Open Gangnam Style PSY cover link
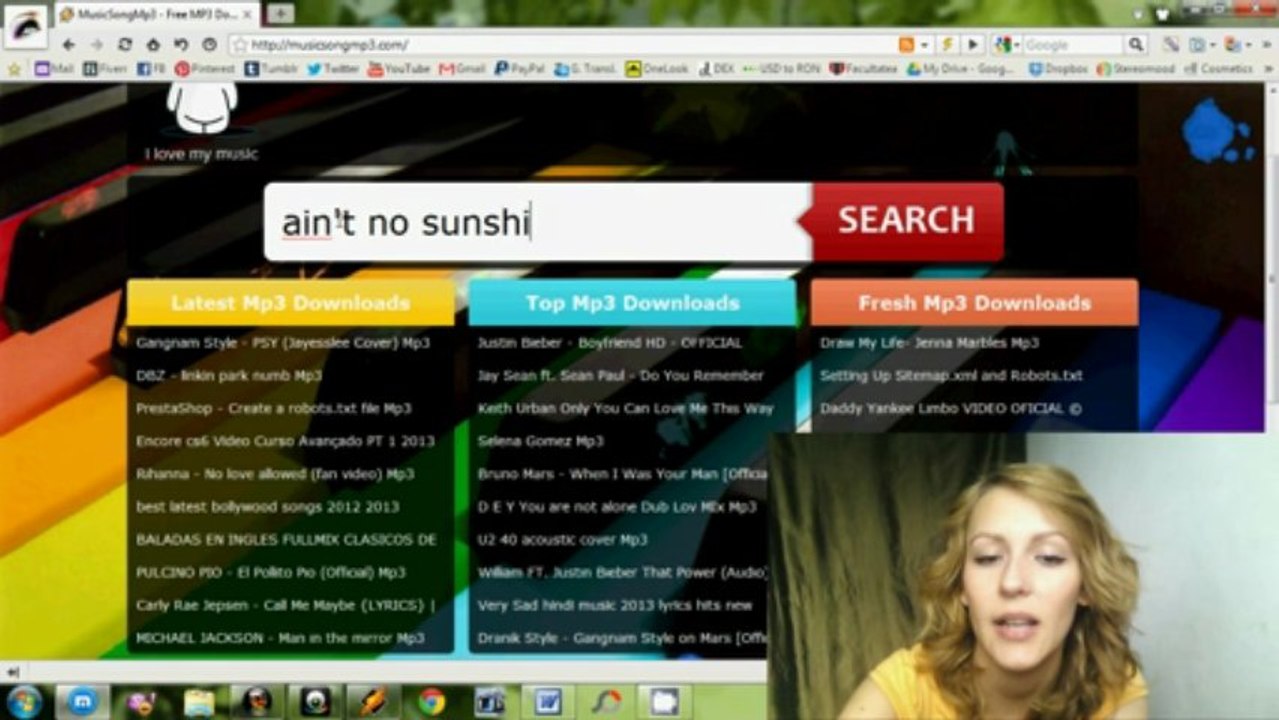Image resolution: width=1279 pixels, height=720 pixels. 283,343
